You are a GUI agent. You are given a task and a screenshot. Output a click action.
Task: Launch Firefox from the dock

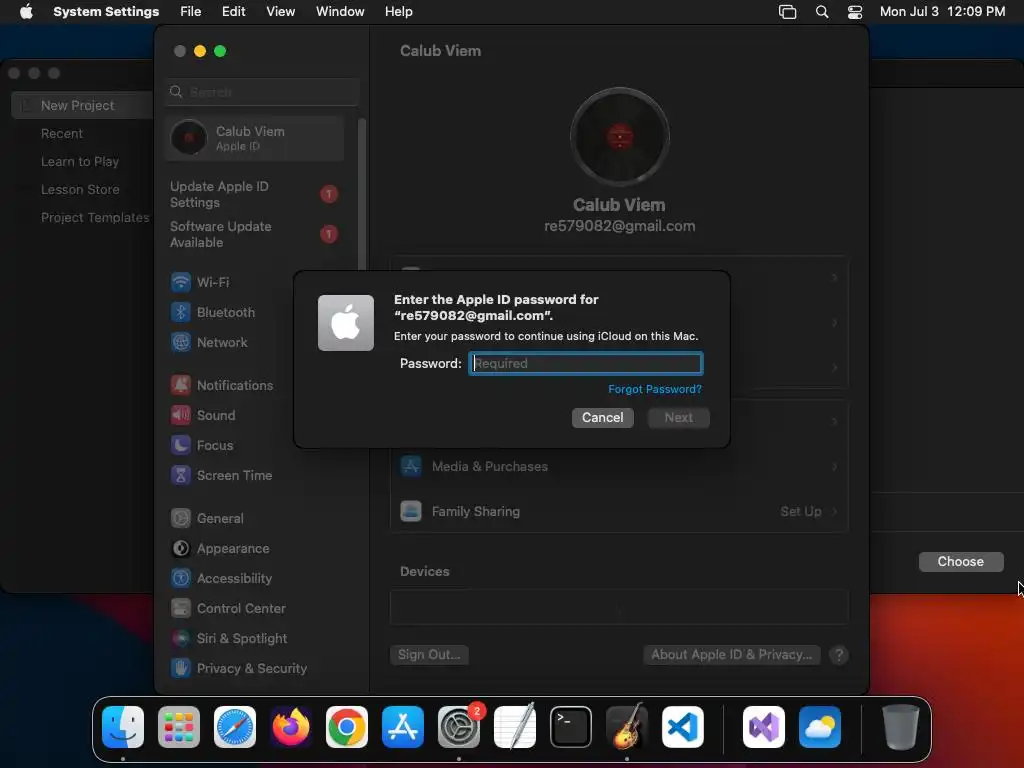coord(291,727)
